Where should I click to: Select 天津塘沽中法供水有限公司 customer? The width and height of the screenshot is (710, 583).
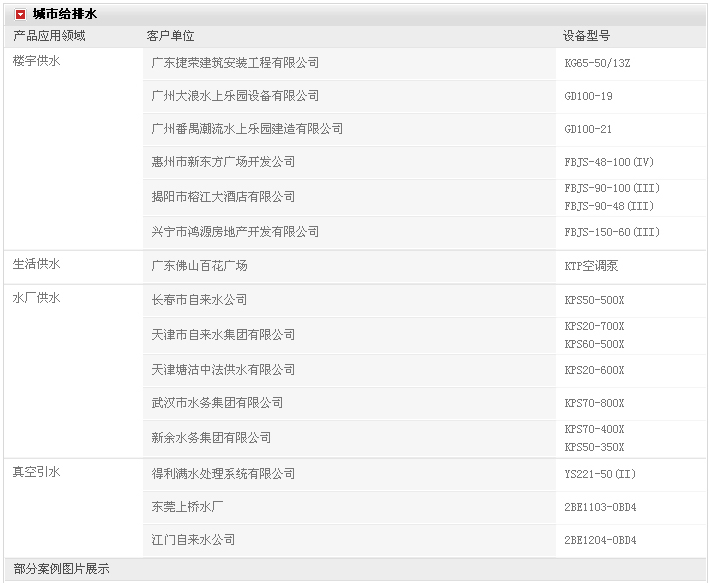[x=223, y=370]
